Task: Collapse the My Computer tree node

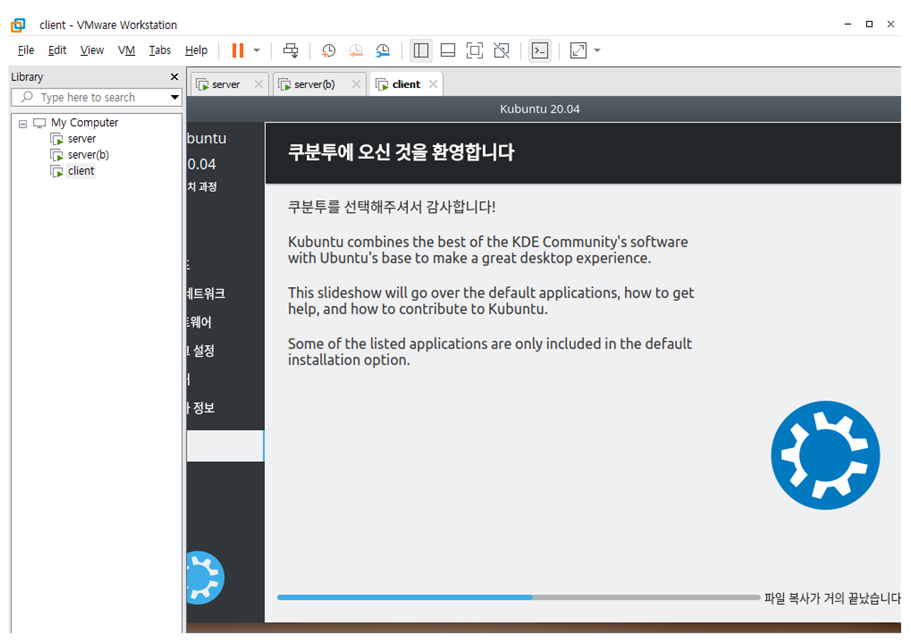Action: tap(23, 124)
